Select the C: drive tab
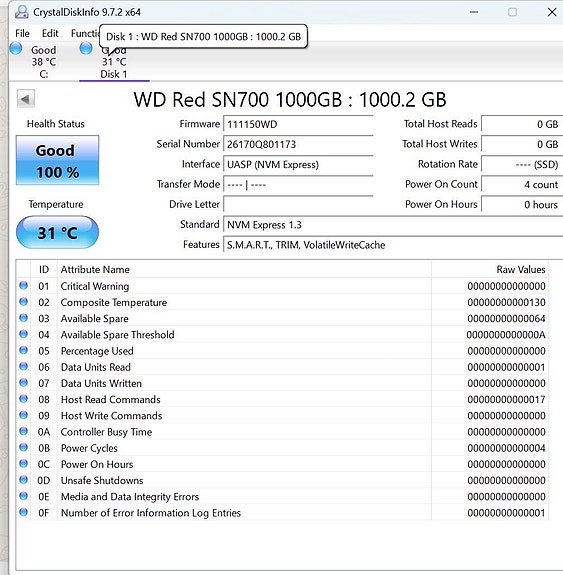 44,62
